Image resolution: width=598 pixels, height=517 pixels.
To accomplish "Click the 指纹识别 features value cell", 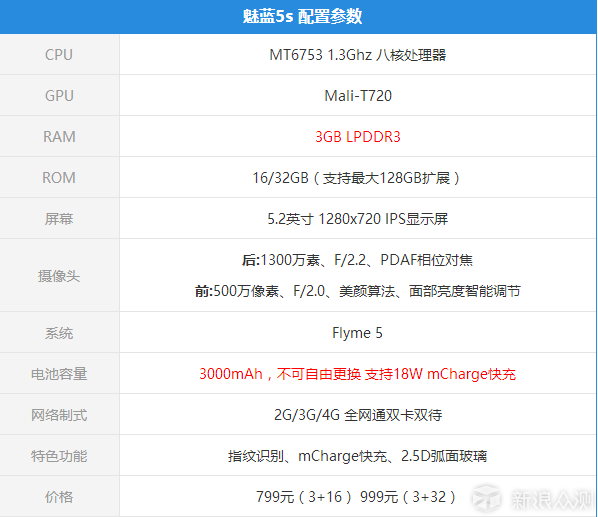I will (x=357, y=456).
